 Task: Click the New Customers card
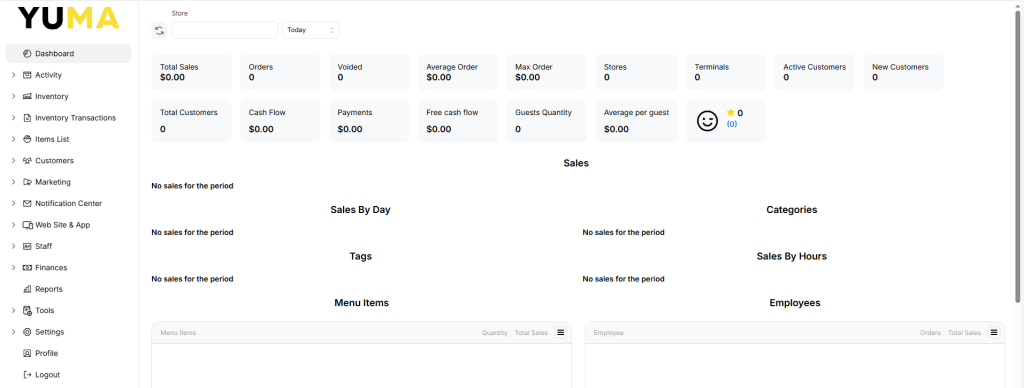(903, 73)
